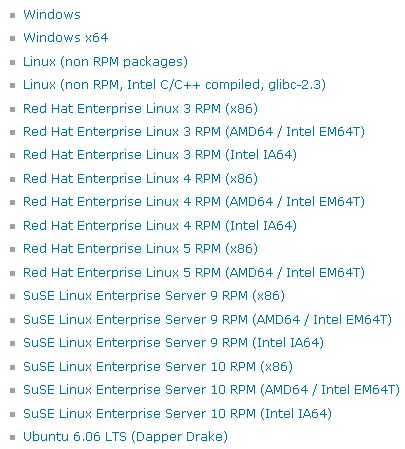
Task: Open SuSE Enterprise Server 10 Intel IA64 link
Action: (177, 414)
